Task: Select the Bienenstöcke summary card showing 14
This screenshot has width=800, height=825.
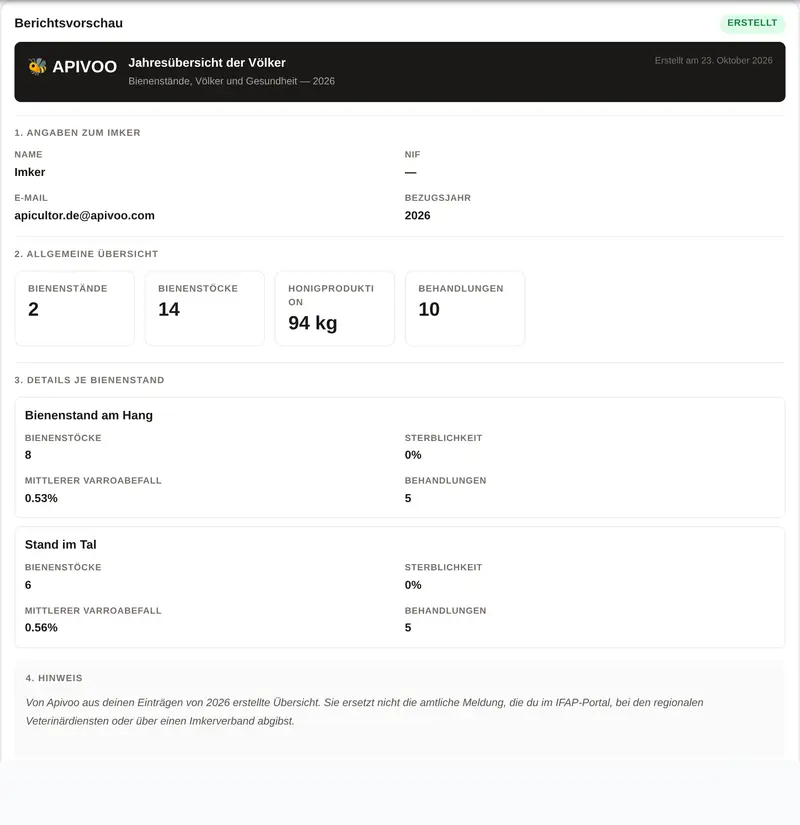Action: (205, 308)
